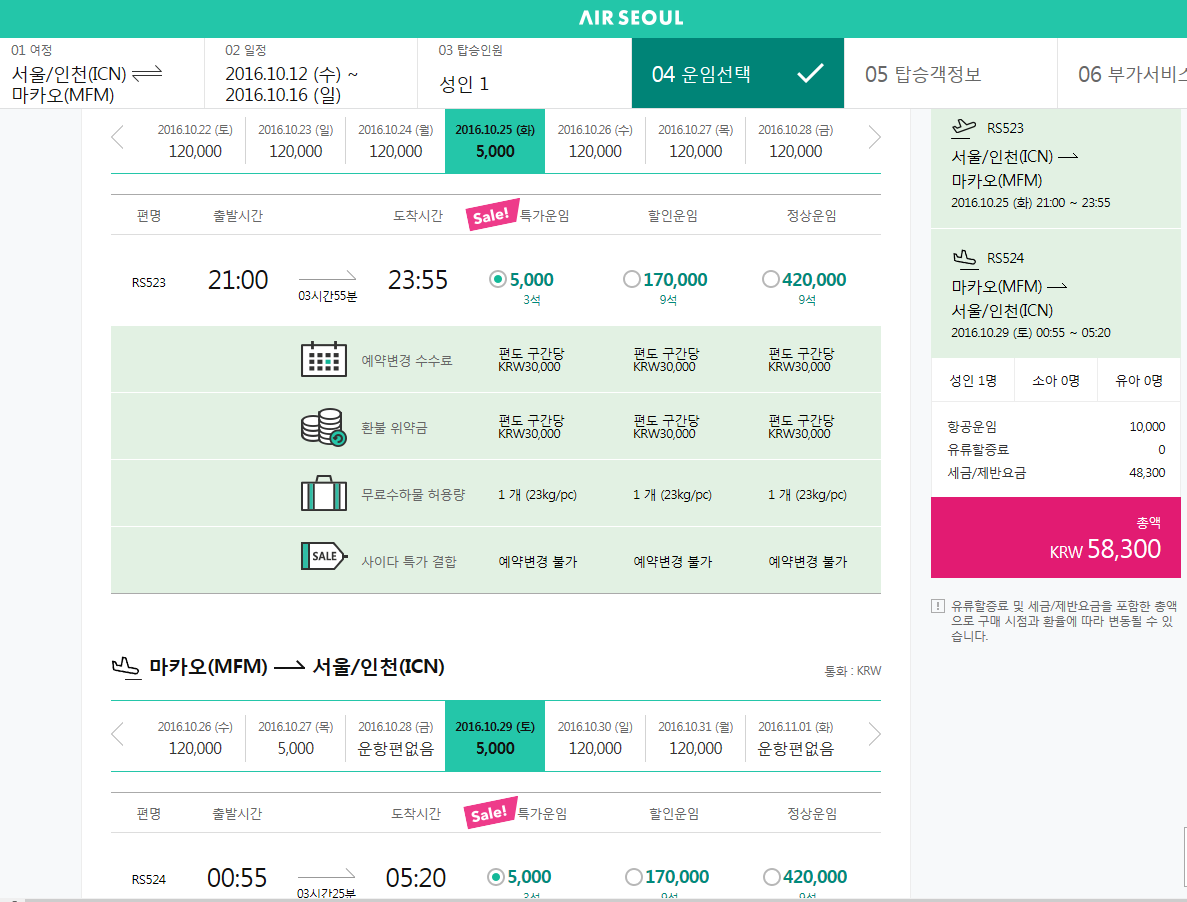Show earlier outbound dates with left arrow
This screenshot has width=1187, height=902.
(118, 137)
